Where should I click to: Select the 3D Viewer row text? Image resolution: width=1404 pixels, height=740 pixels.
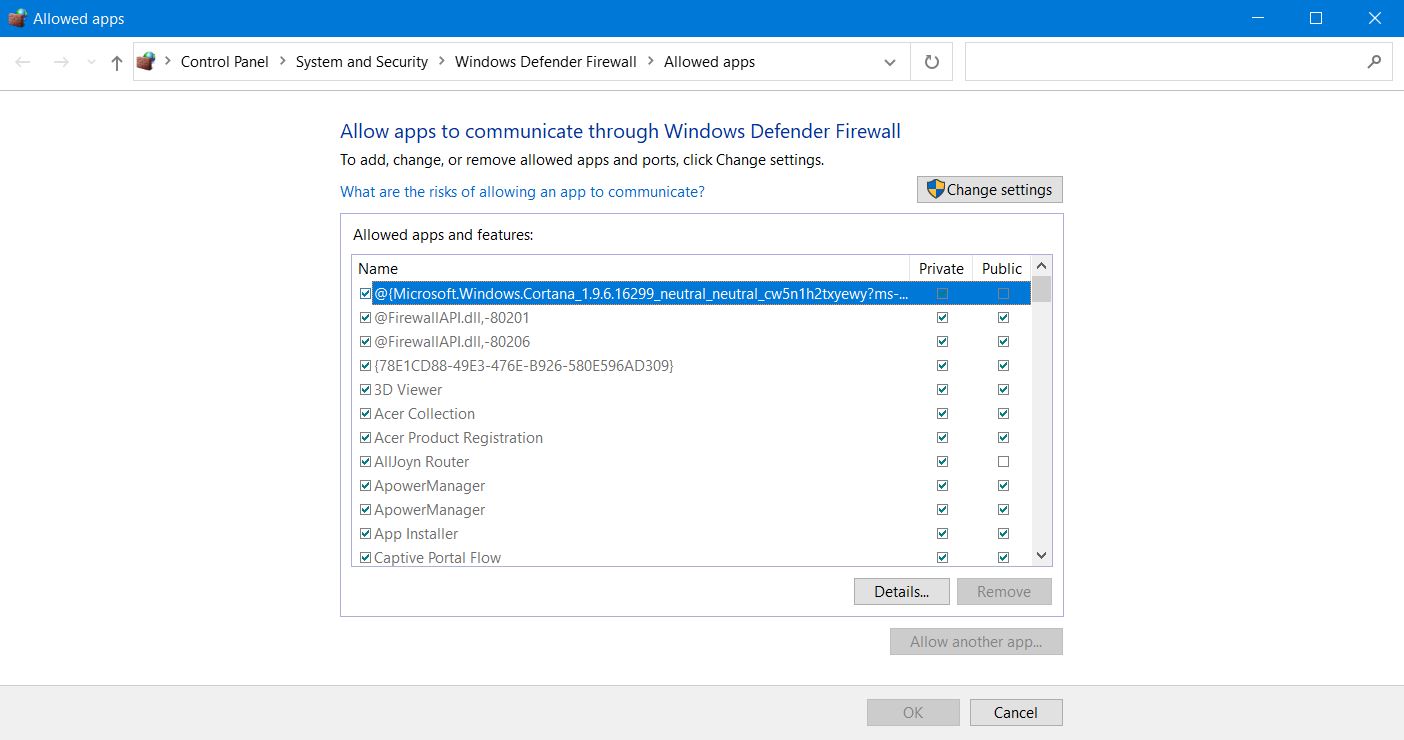click(x=408, y=390)
